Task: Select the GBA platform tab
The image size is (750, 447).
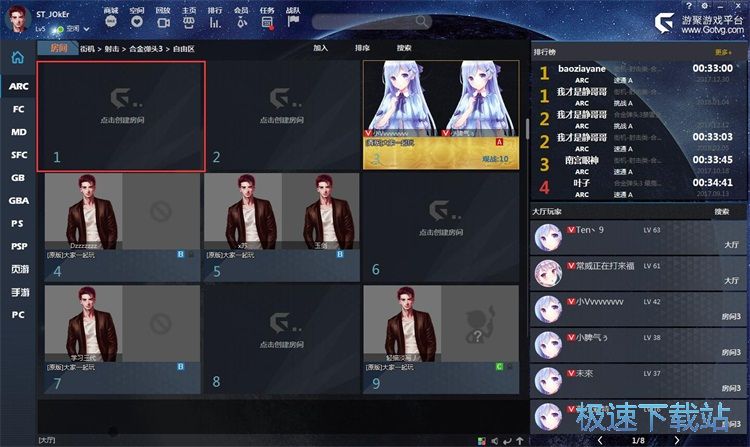Action: 18,201
